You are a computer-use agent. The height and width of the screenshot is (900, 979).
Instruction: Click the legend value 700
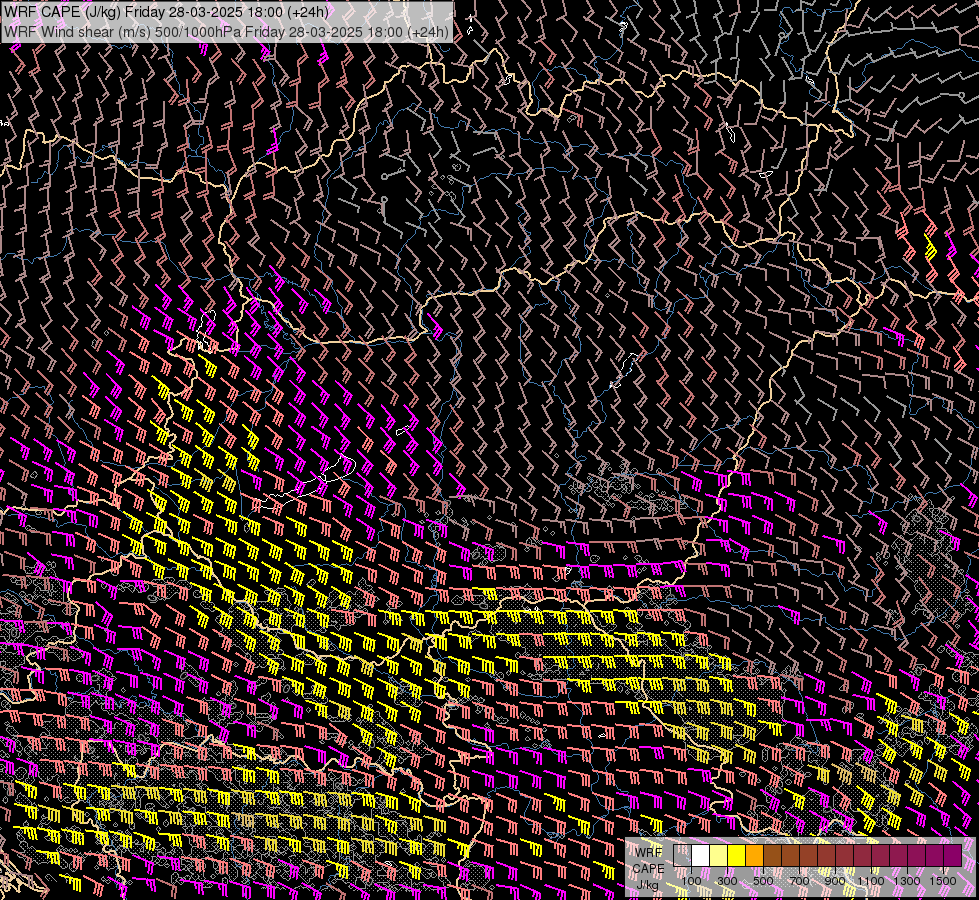point(799,881)
